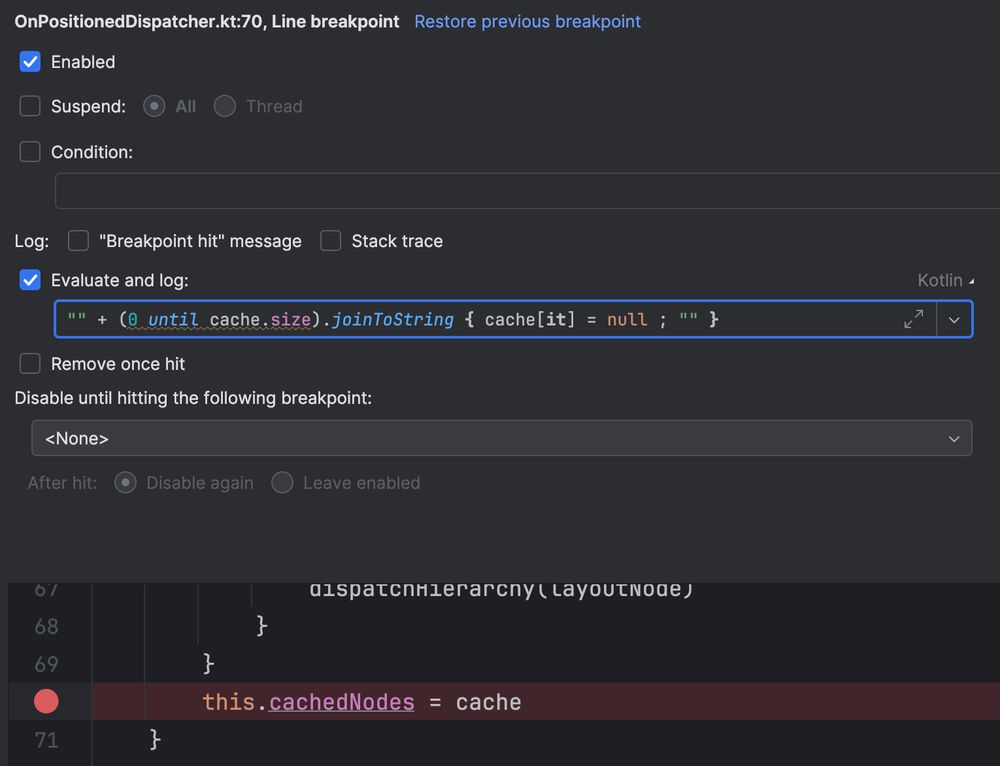
Task: Tick the Remove once hit checkbox
Action: [x=31, y=364]
